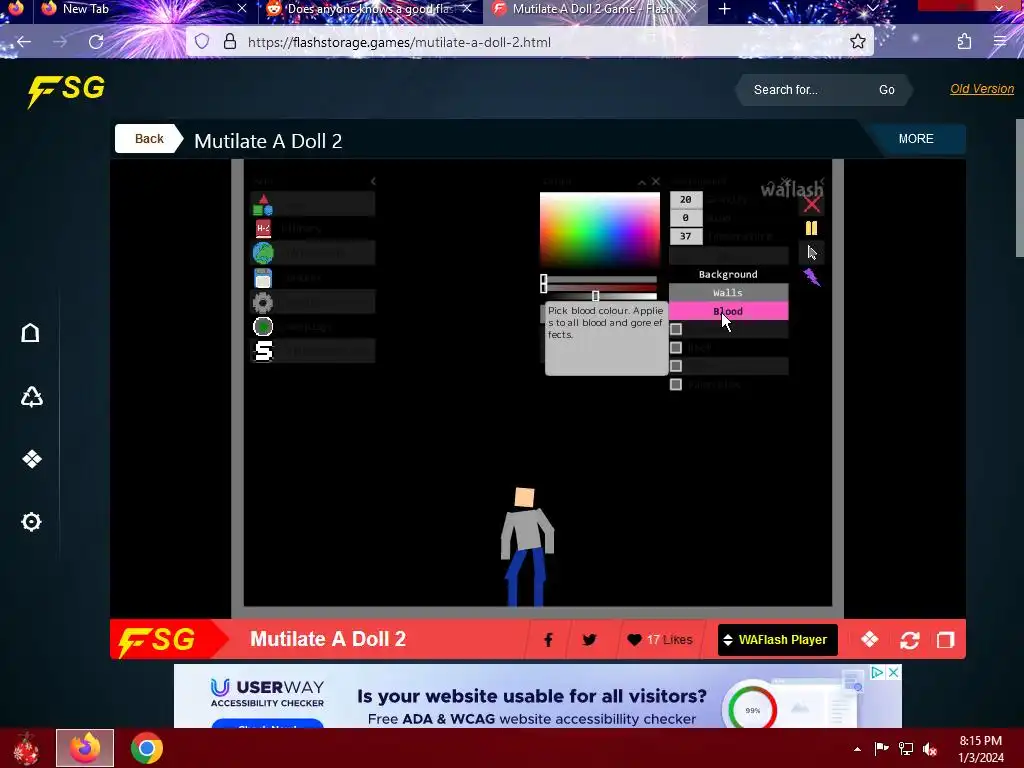Open the settings gear sidebar icon
Viewport: 1024px width, 768px height.
(31, 522)
